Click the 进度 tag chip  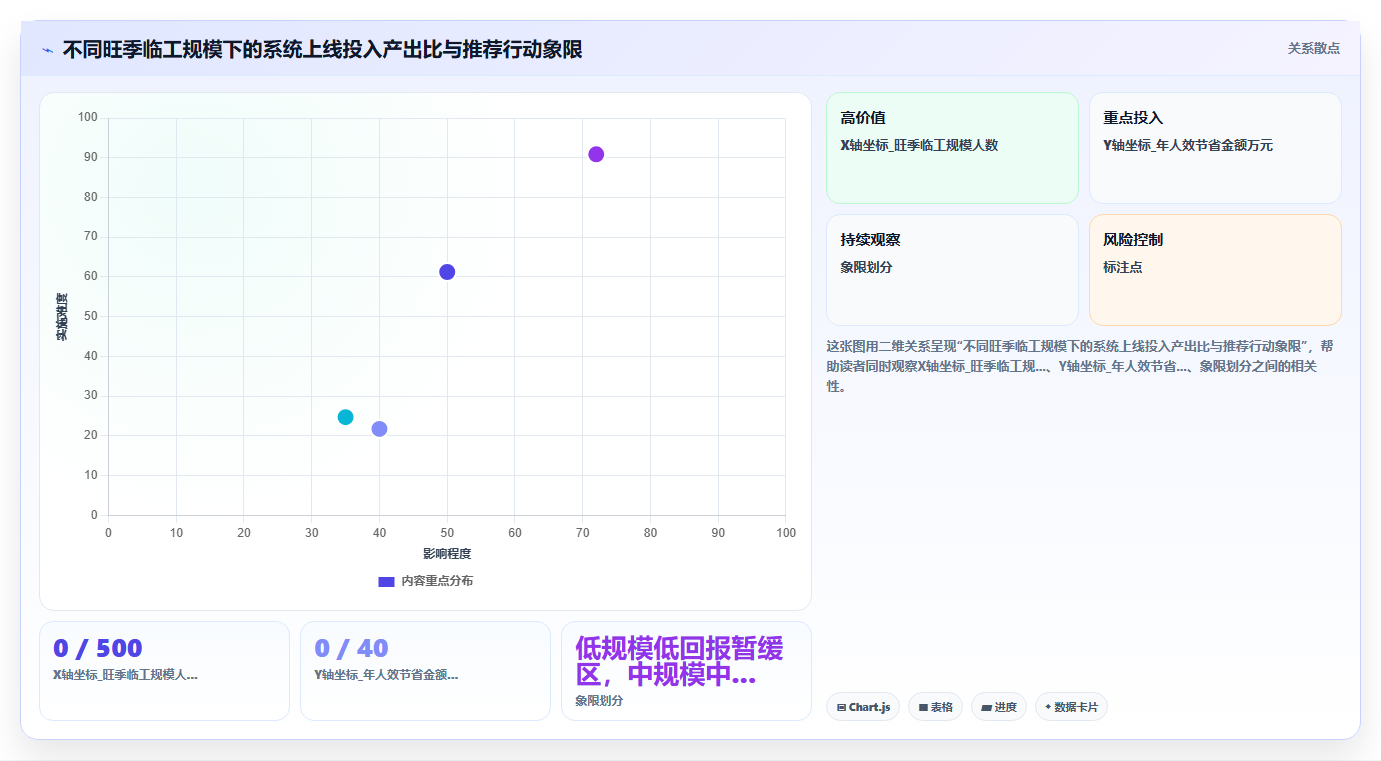click(x=999, y=707)
